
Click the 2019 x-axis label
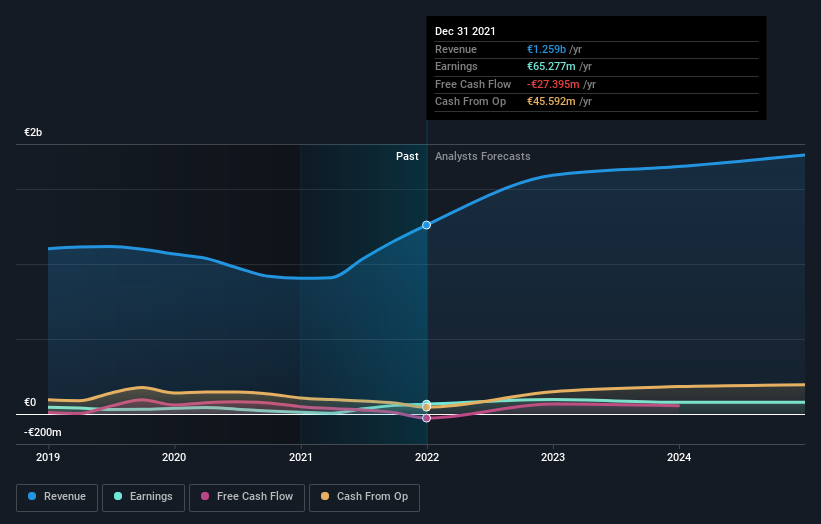(48, 458)
